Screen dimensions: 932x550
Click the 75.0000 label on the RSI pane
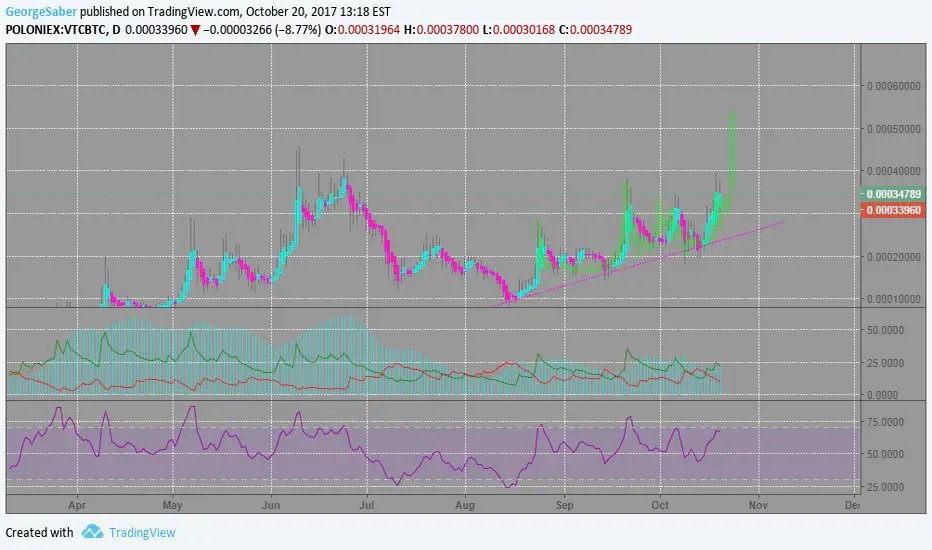click(x=885, y=422)
